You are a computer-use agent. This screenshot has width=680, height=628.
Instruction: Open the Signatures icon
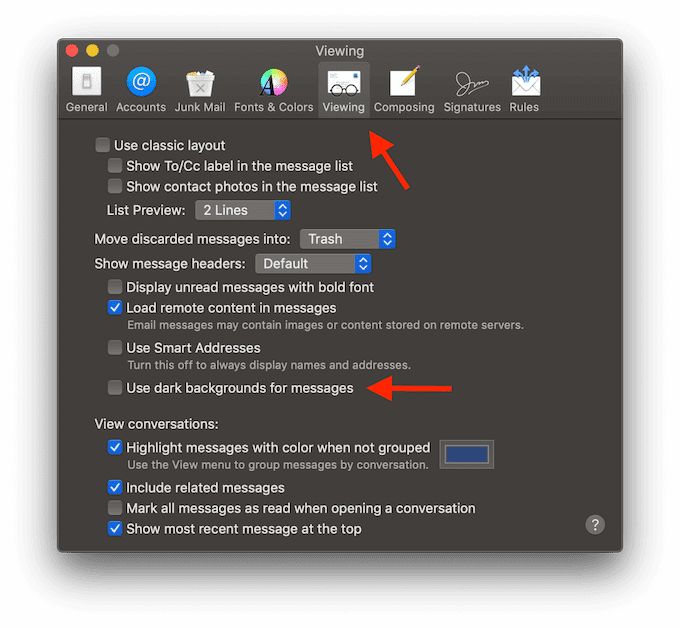pyautogui.click(x=472, y=83)
